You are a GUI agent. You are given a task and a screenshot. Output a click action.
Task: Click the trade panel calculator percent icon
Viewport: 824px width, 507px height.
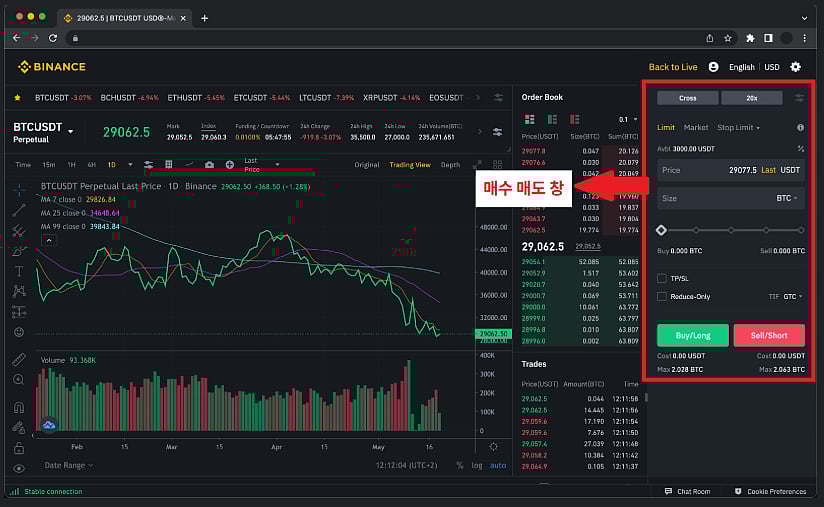click(x=800, y=148)
